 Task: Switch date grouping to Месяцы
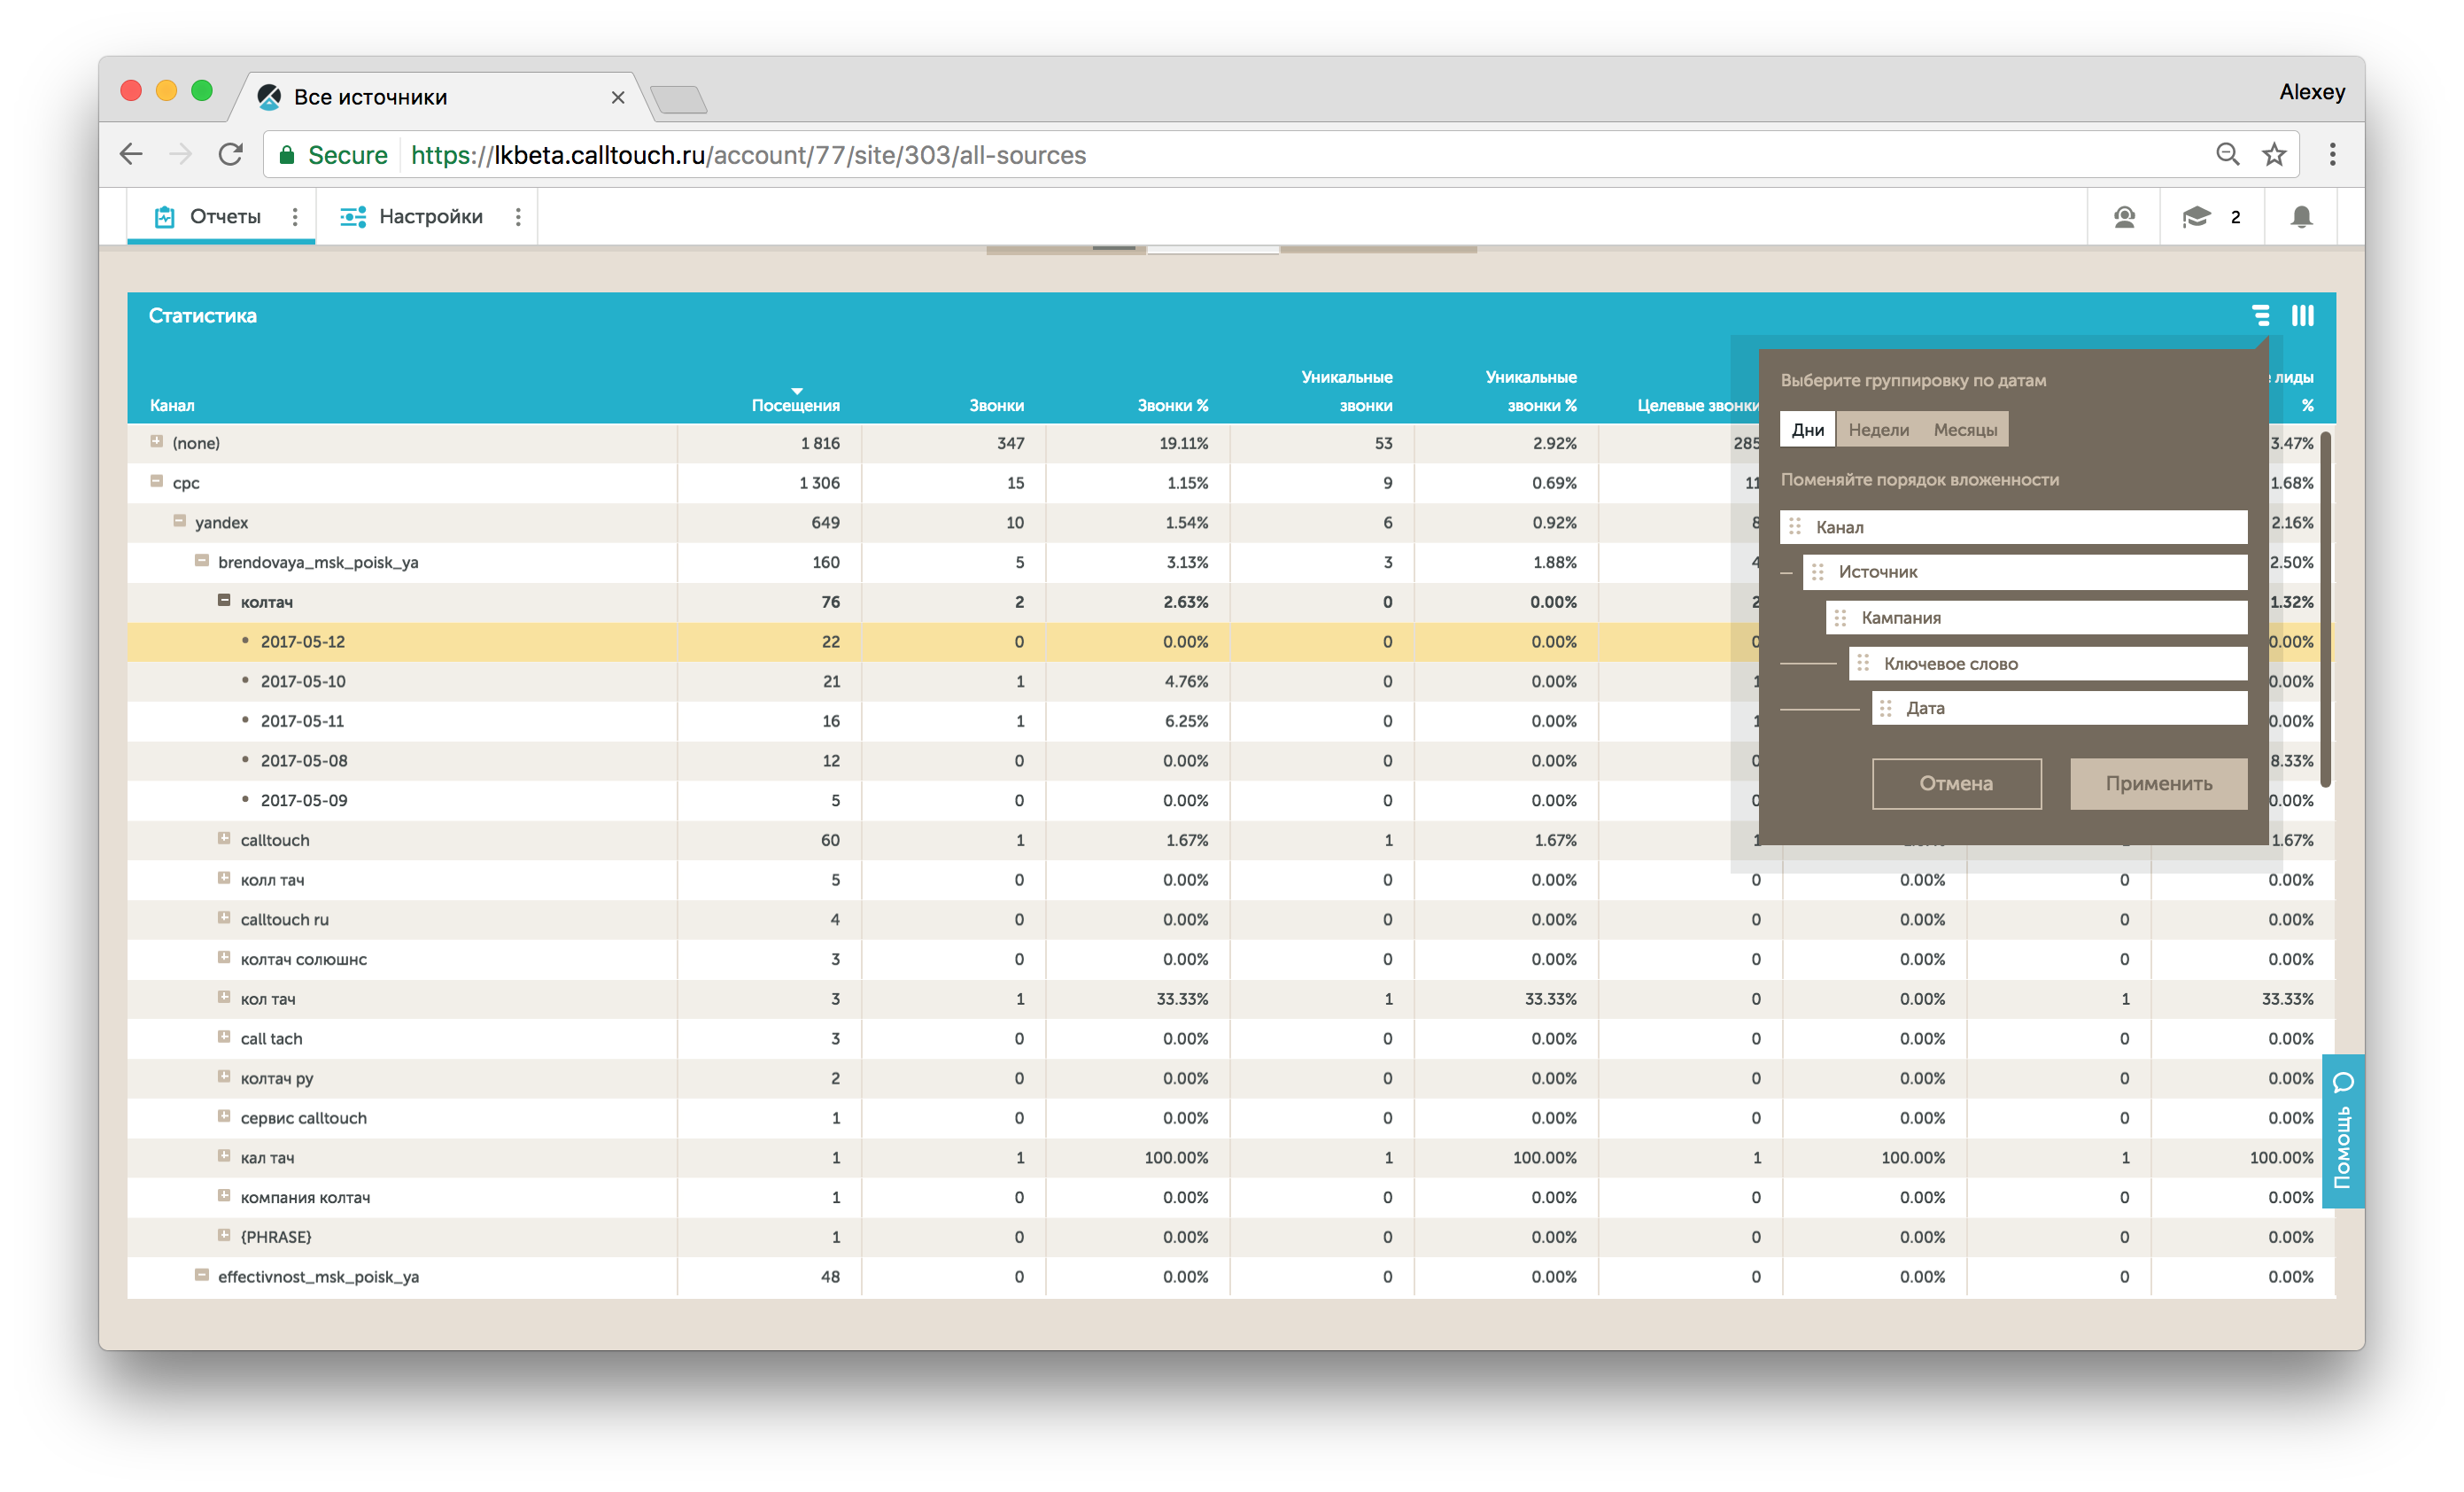pyautogui.click(x=1965, y=430)
